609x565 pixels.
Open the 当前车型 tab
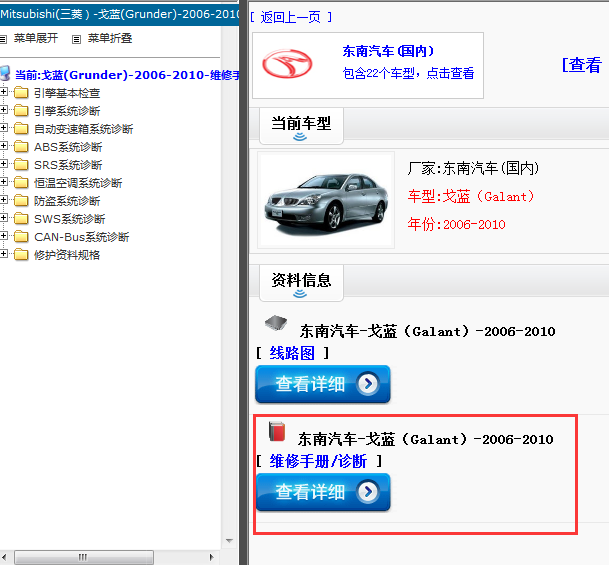tap(301, 126)
